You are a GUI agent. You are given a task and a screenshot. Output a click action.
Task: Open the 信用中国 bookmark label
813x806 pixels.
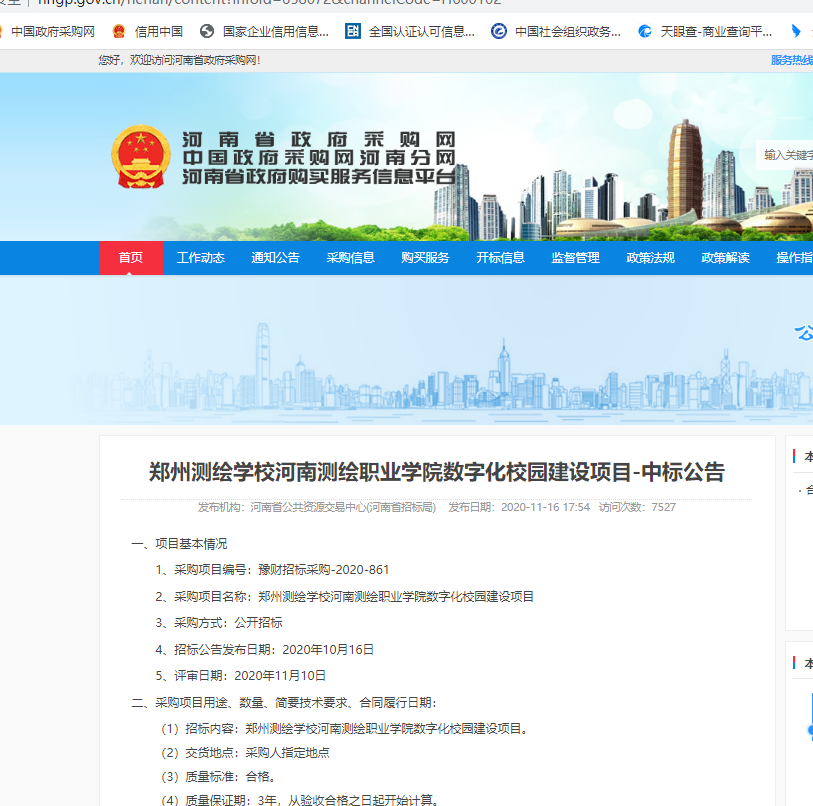[159, 32]
